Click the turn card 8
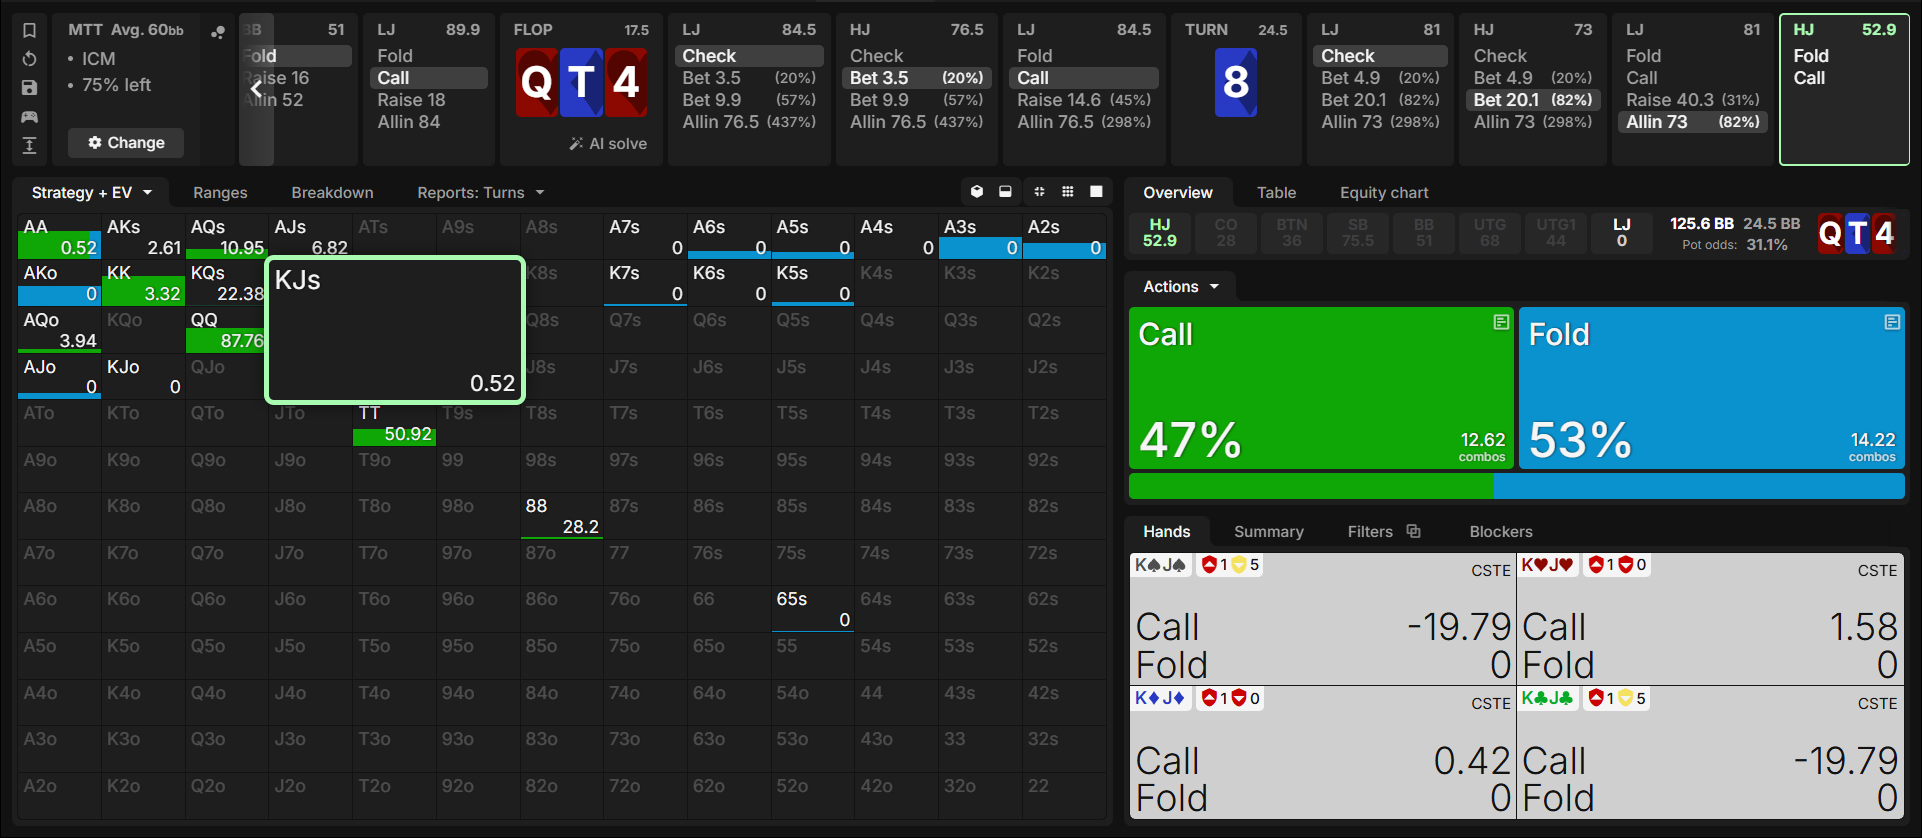The height and width of the screenshot is (838, 1922). [x=1235, y=82]
